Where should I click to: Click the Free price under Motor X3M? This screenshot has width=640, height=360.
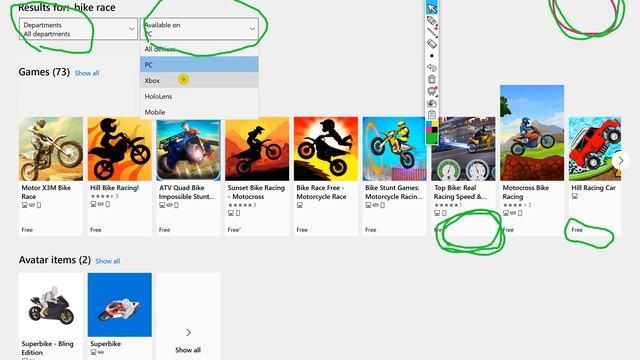(x=27, y=230)
